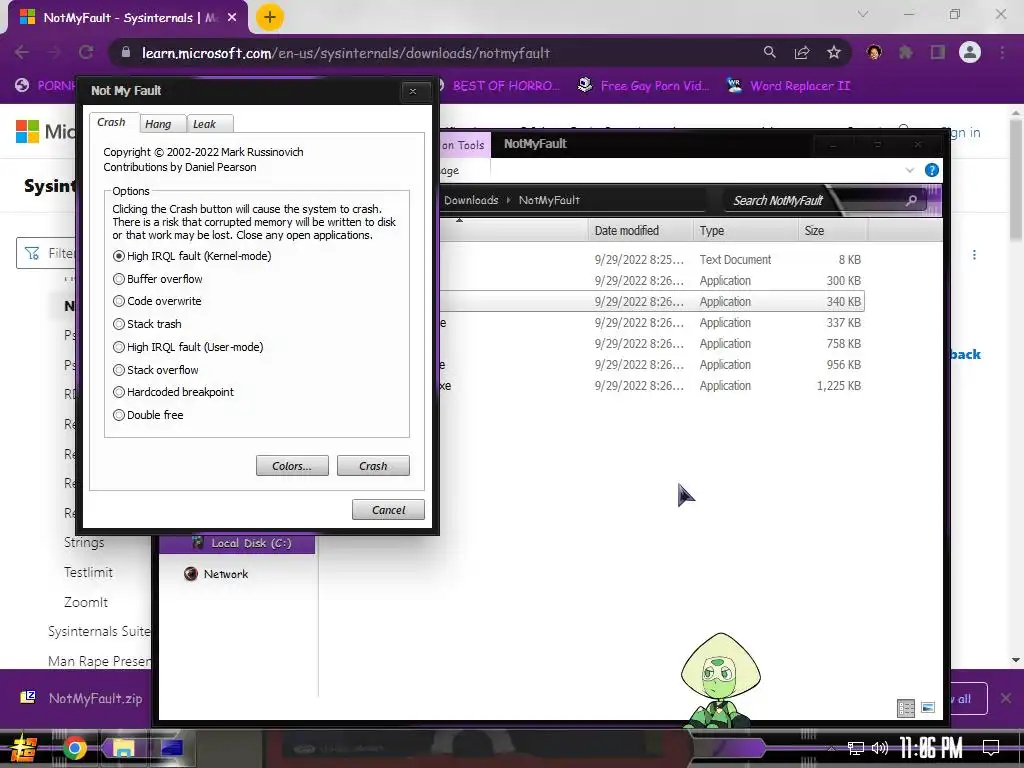The image size is (1024, 768).
Task: Bookmark this page with the star icon
Action: pyautogui.click(x=834, y=53)
